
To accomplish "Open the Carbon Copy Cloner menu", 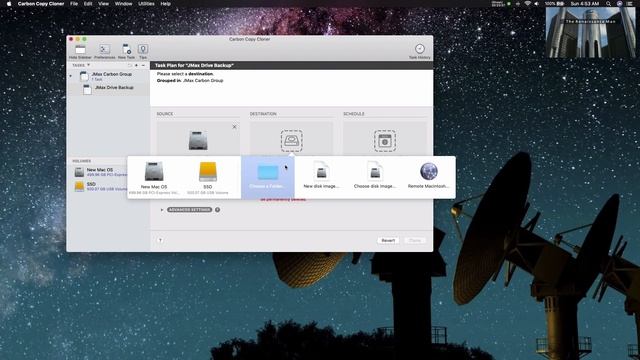I will pyautogui.click(x=41, y=4).
